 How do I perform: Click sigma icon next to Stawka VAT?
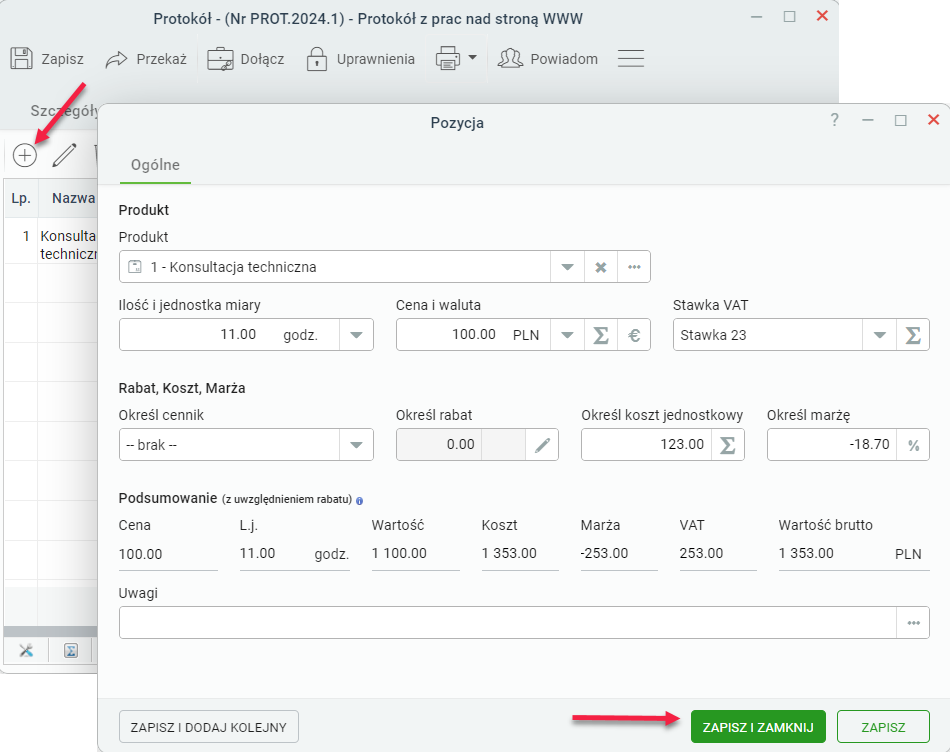[x=912, y=334]
